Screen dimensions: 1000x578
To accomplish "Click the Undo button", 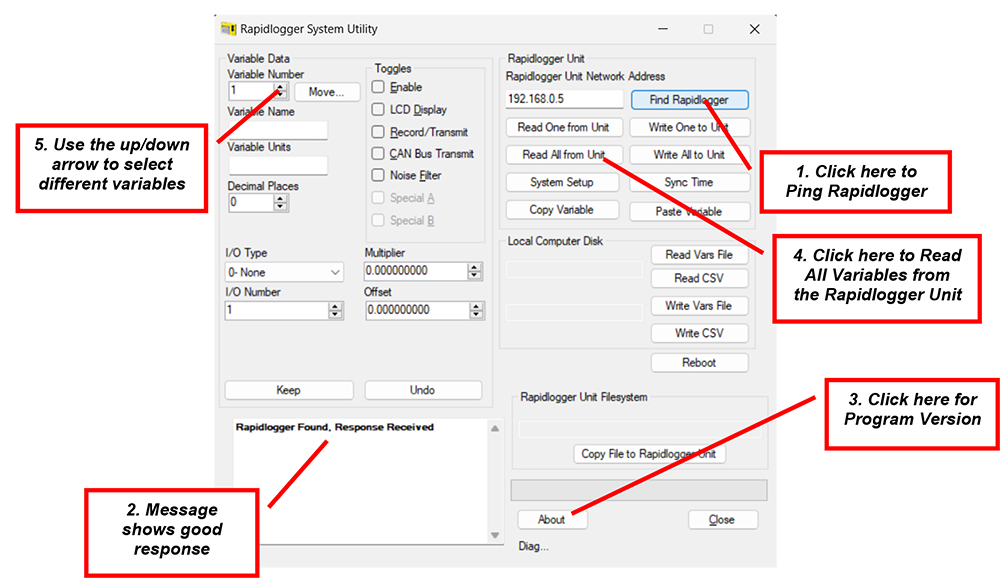I will 423,390.
